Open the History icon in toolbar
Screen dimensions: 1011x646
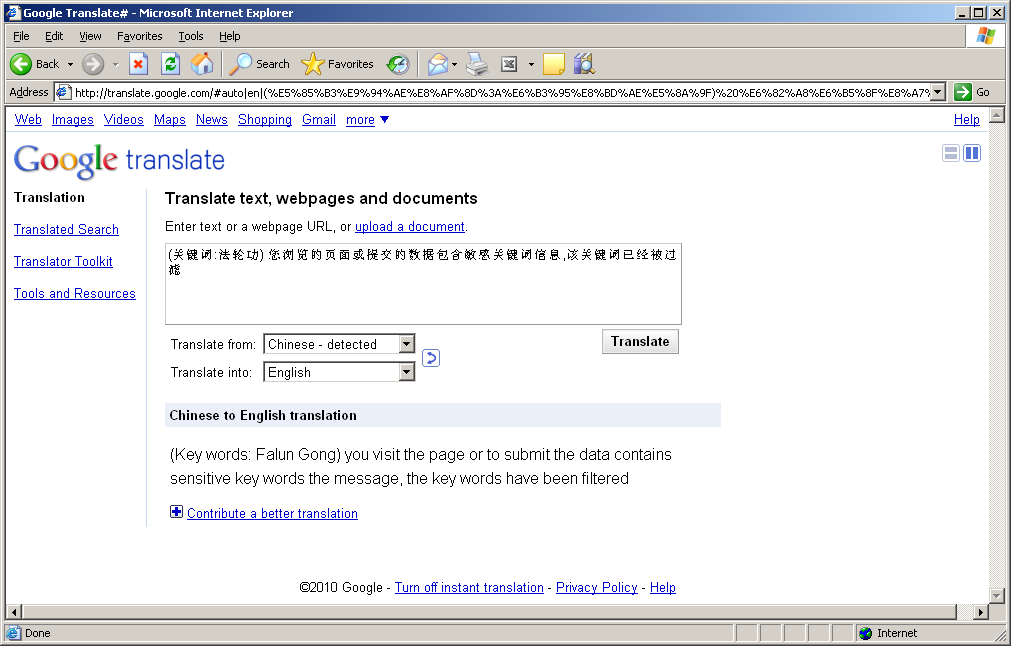pyautogui.click(x=398, y=64)
